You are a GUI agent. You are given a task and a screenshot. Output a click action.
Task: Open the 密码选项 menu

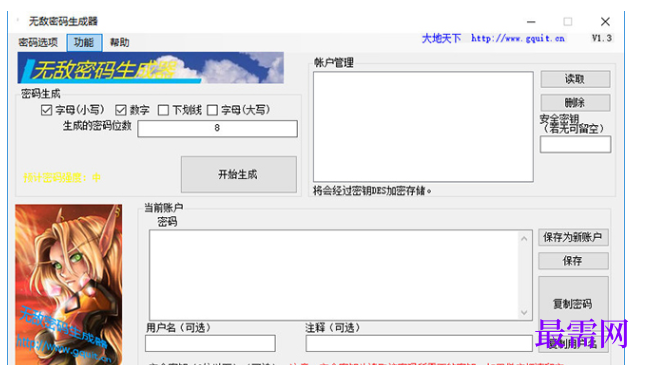pyautogui.click(x=38, y=42)
